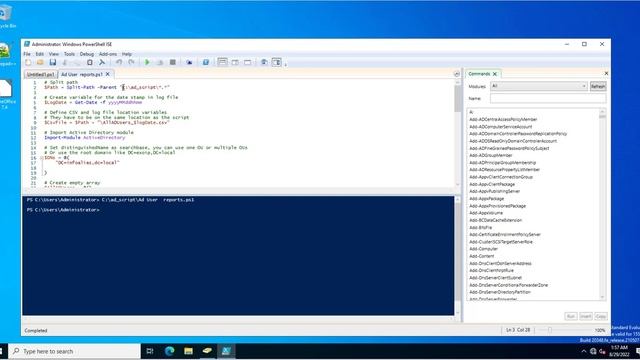Select Add-ADPrincipalGroupMembership command
This screenshot has height=360, width=640.
[x=502, y=162]
